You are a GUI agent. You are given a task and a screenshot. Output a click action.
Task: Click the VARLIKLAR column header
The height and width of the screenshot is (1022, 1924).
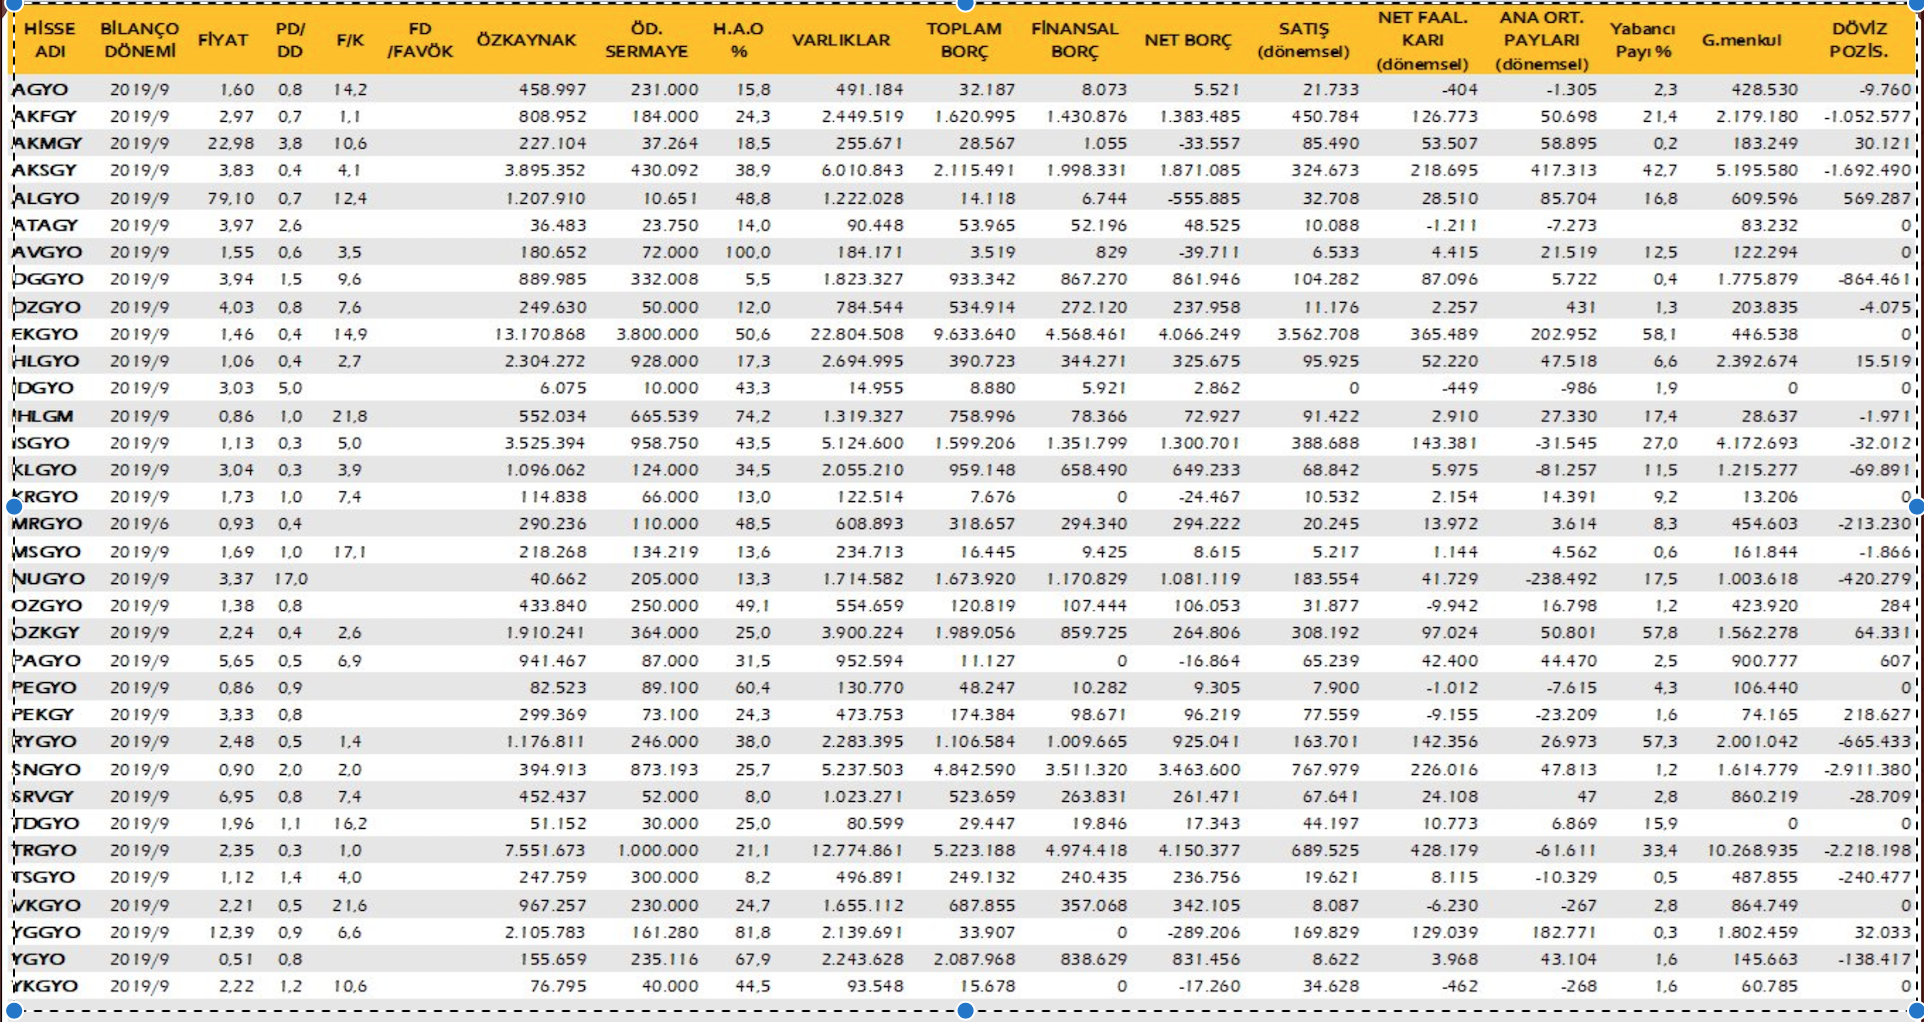click(x=841, y=40)
